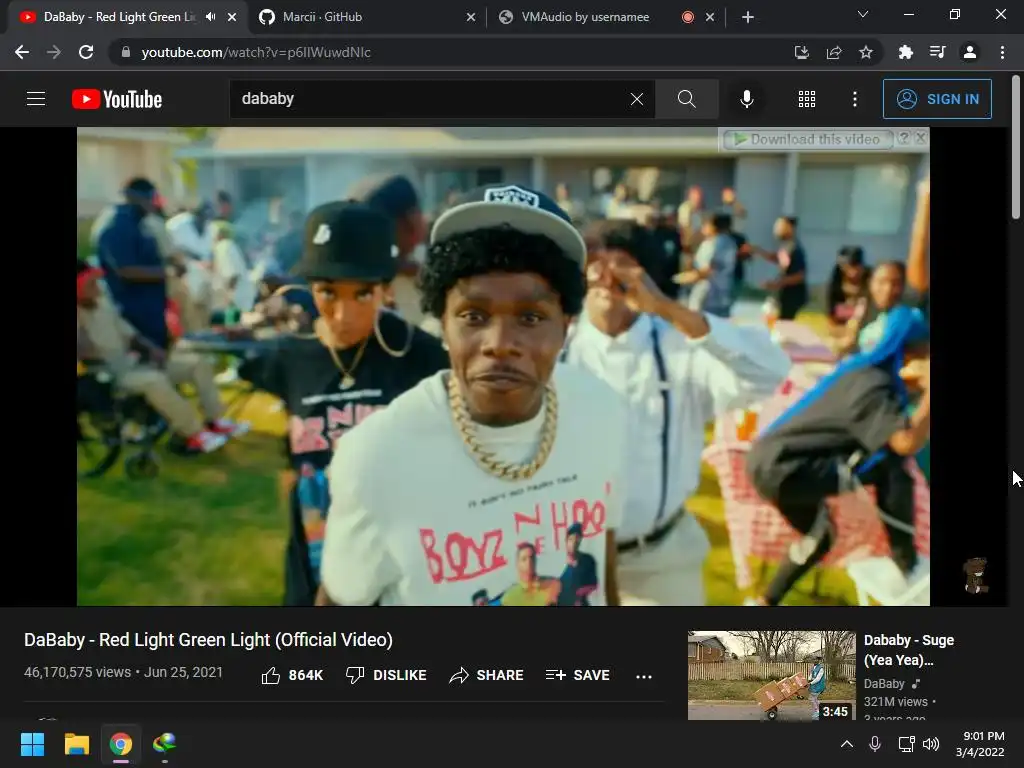Open Dababy - Suge (Yea Yea) title link
The width and height of the screenshot is (1024, 768).
pos(908,650)
